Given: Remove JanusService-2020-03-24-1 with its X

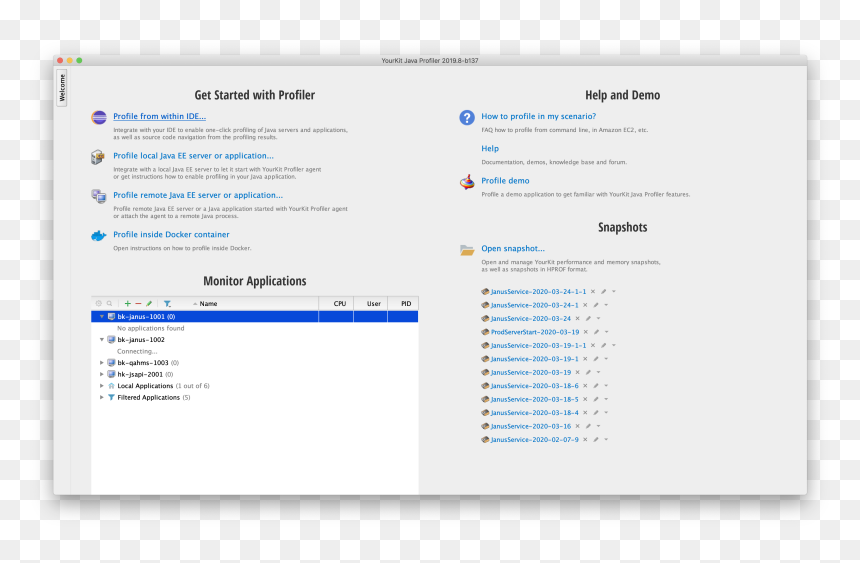Looking at the screenshot, I should pos(585,305).
